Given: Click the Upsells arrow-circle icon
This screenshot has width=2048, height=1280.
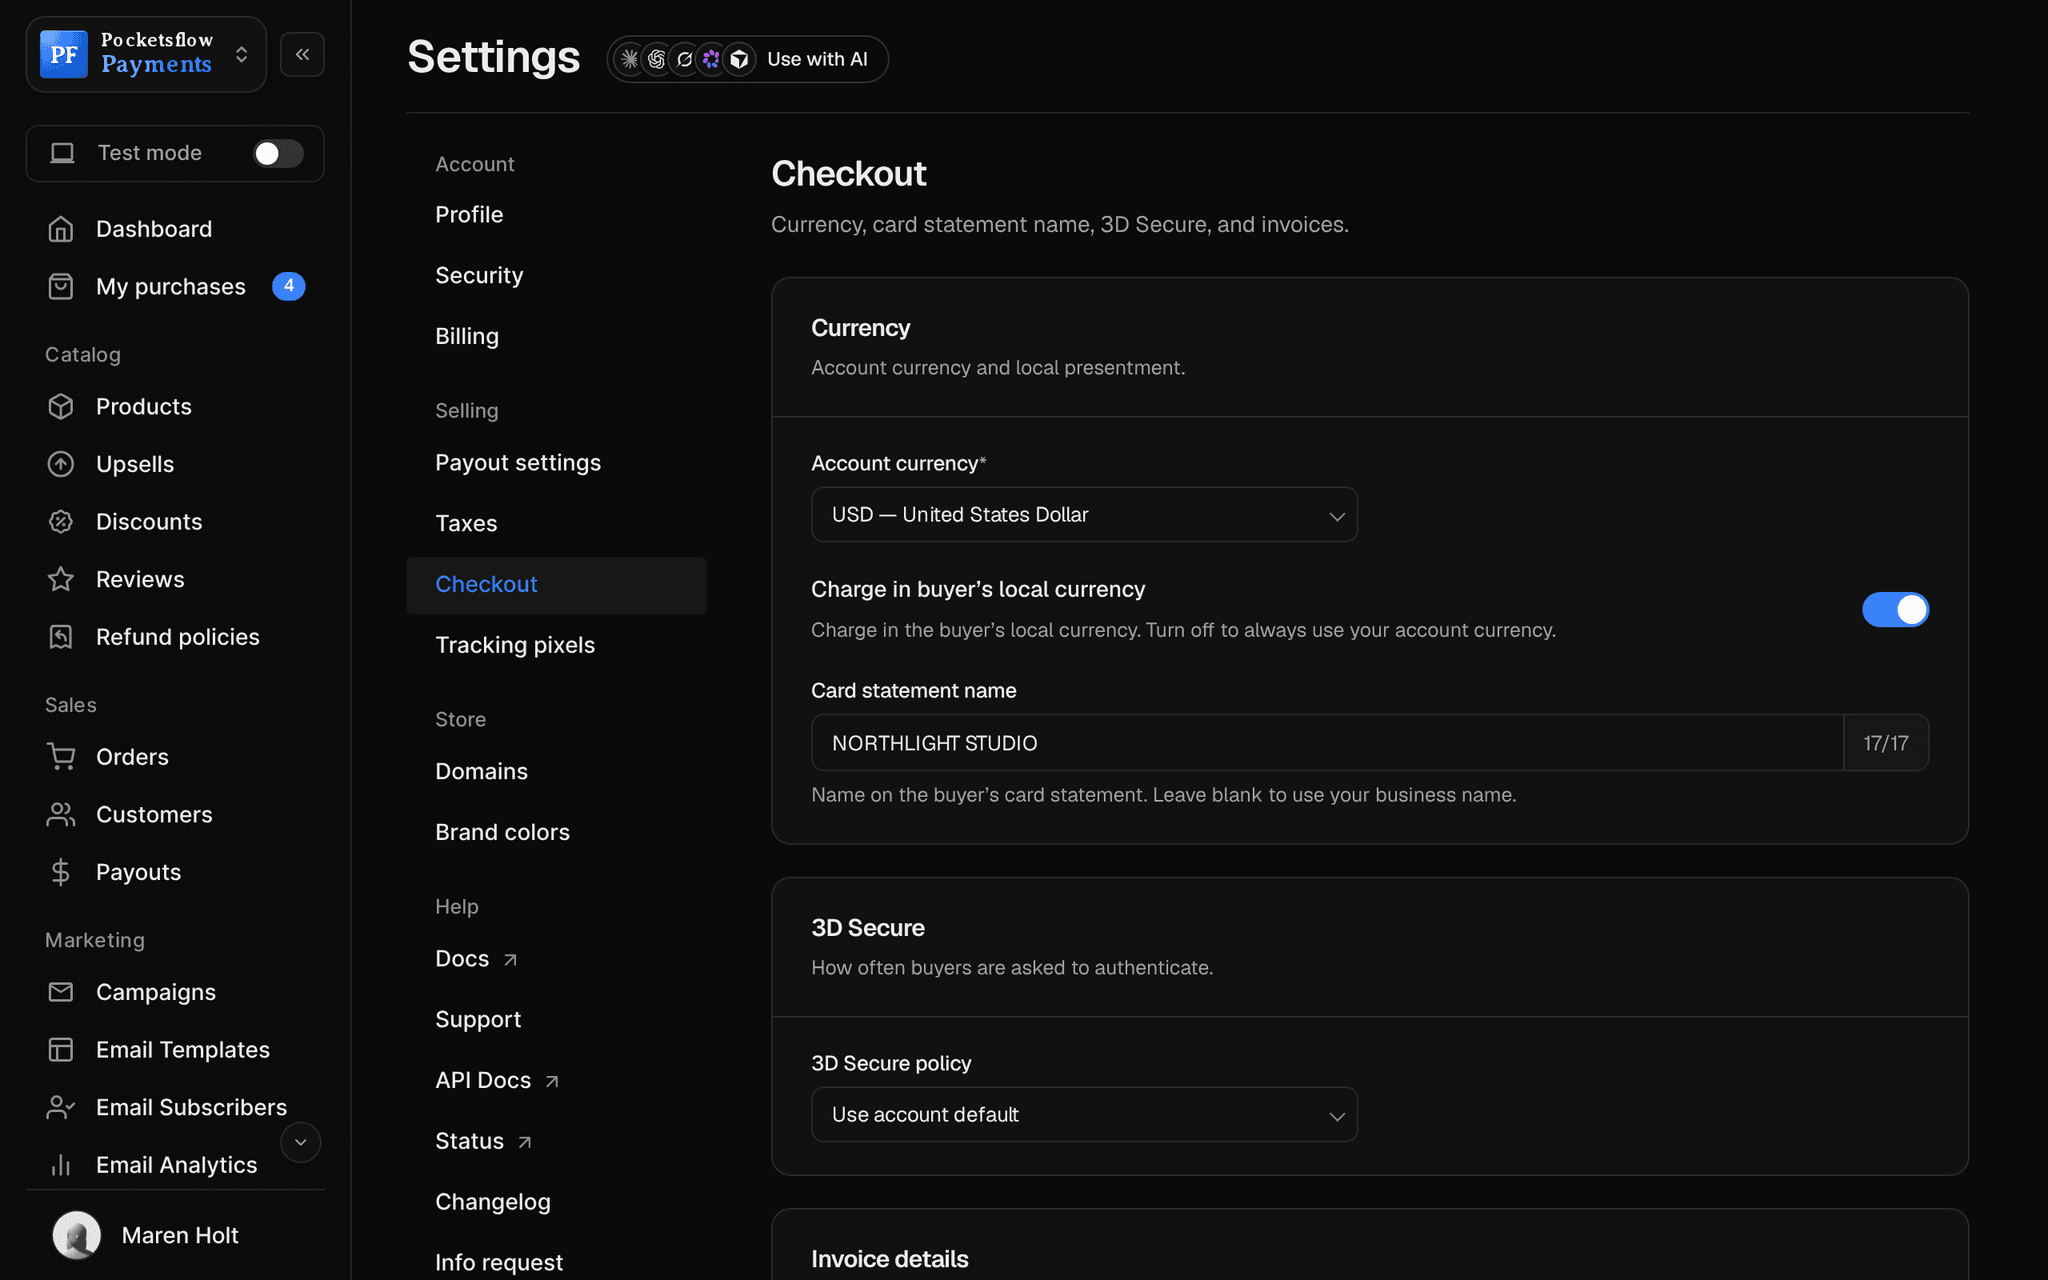Looking at the screenshot, I should point(61,464).
